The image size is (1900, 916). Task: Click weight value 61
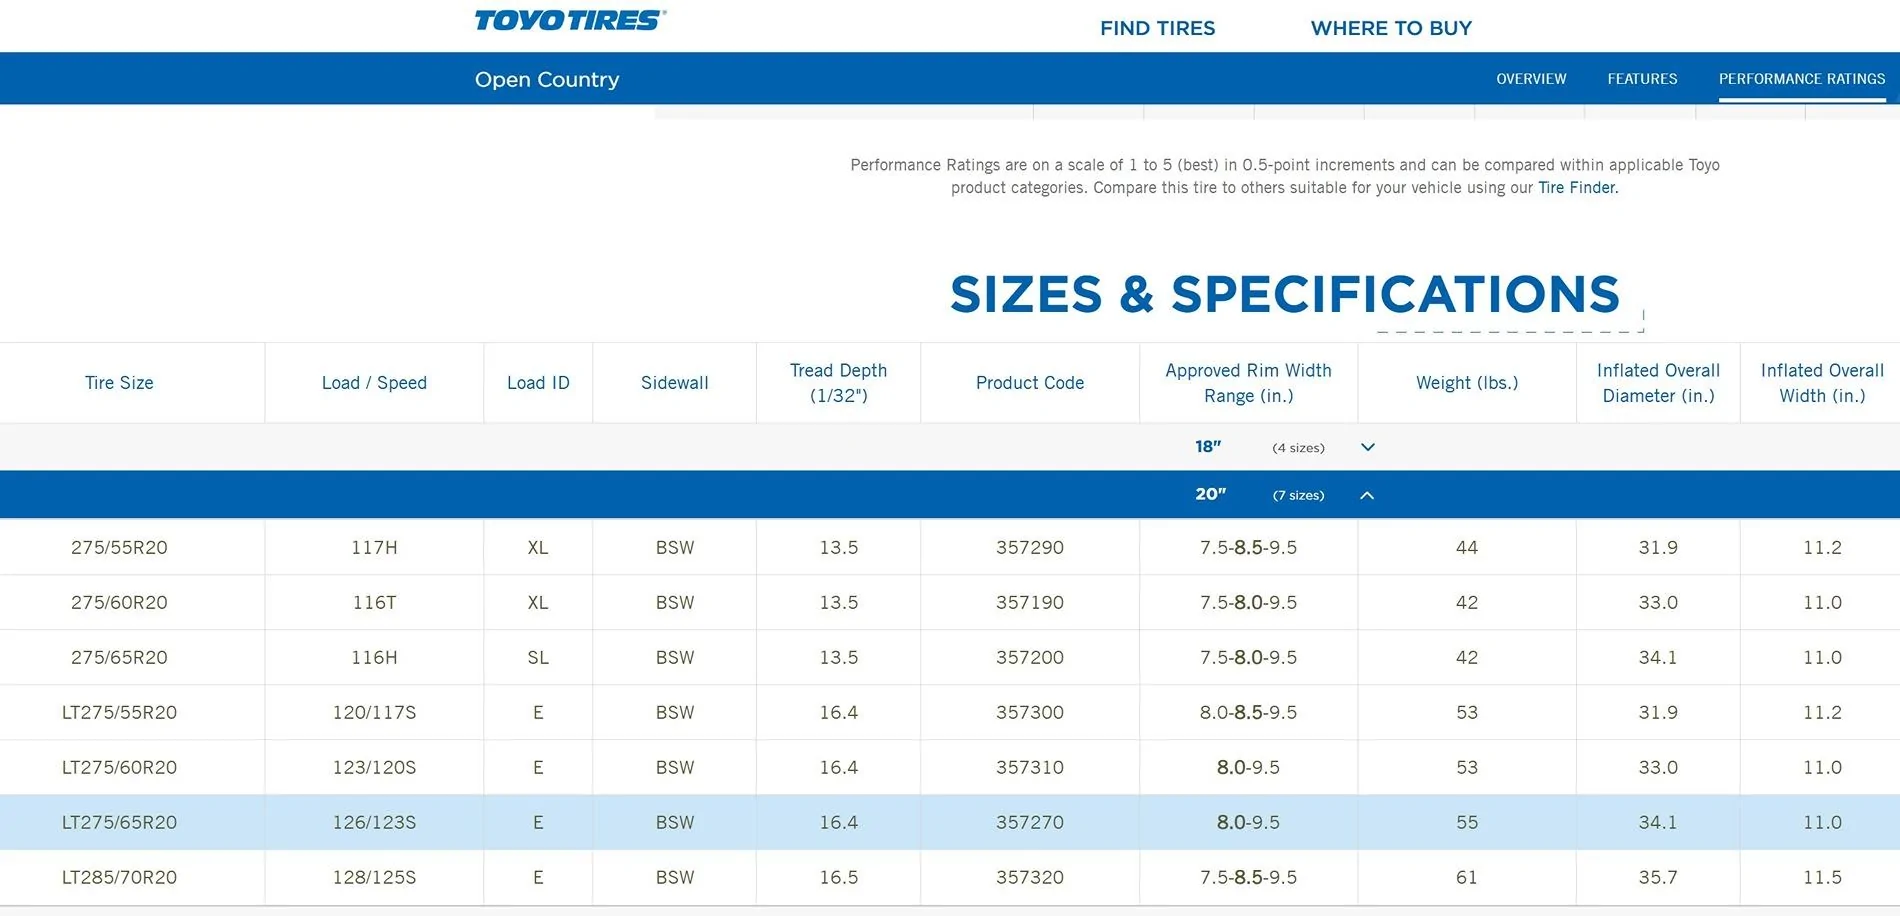(x=1467, y=877)
